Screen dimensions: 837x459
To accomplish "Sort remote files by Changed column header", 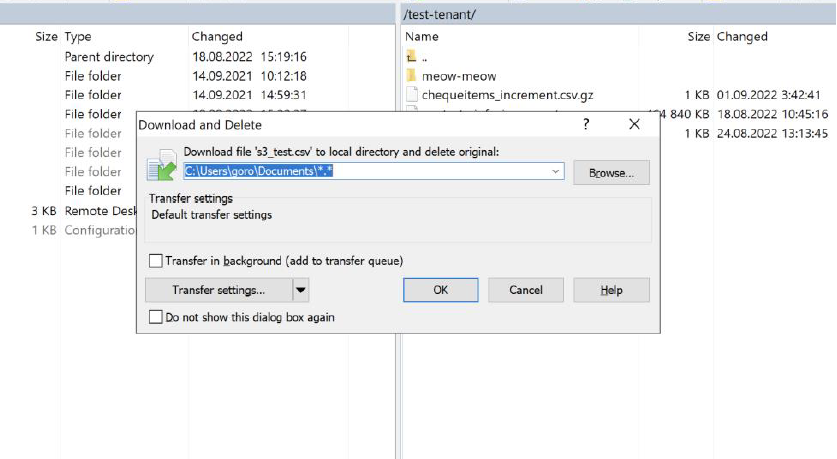I will click(x=742, y=37).
